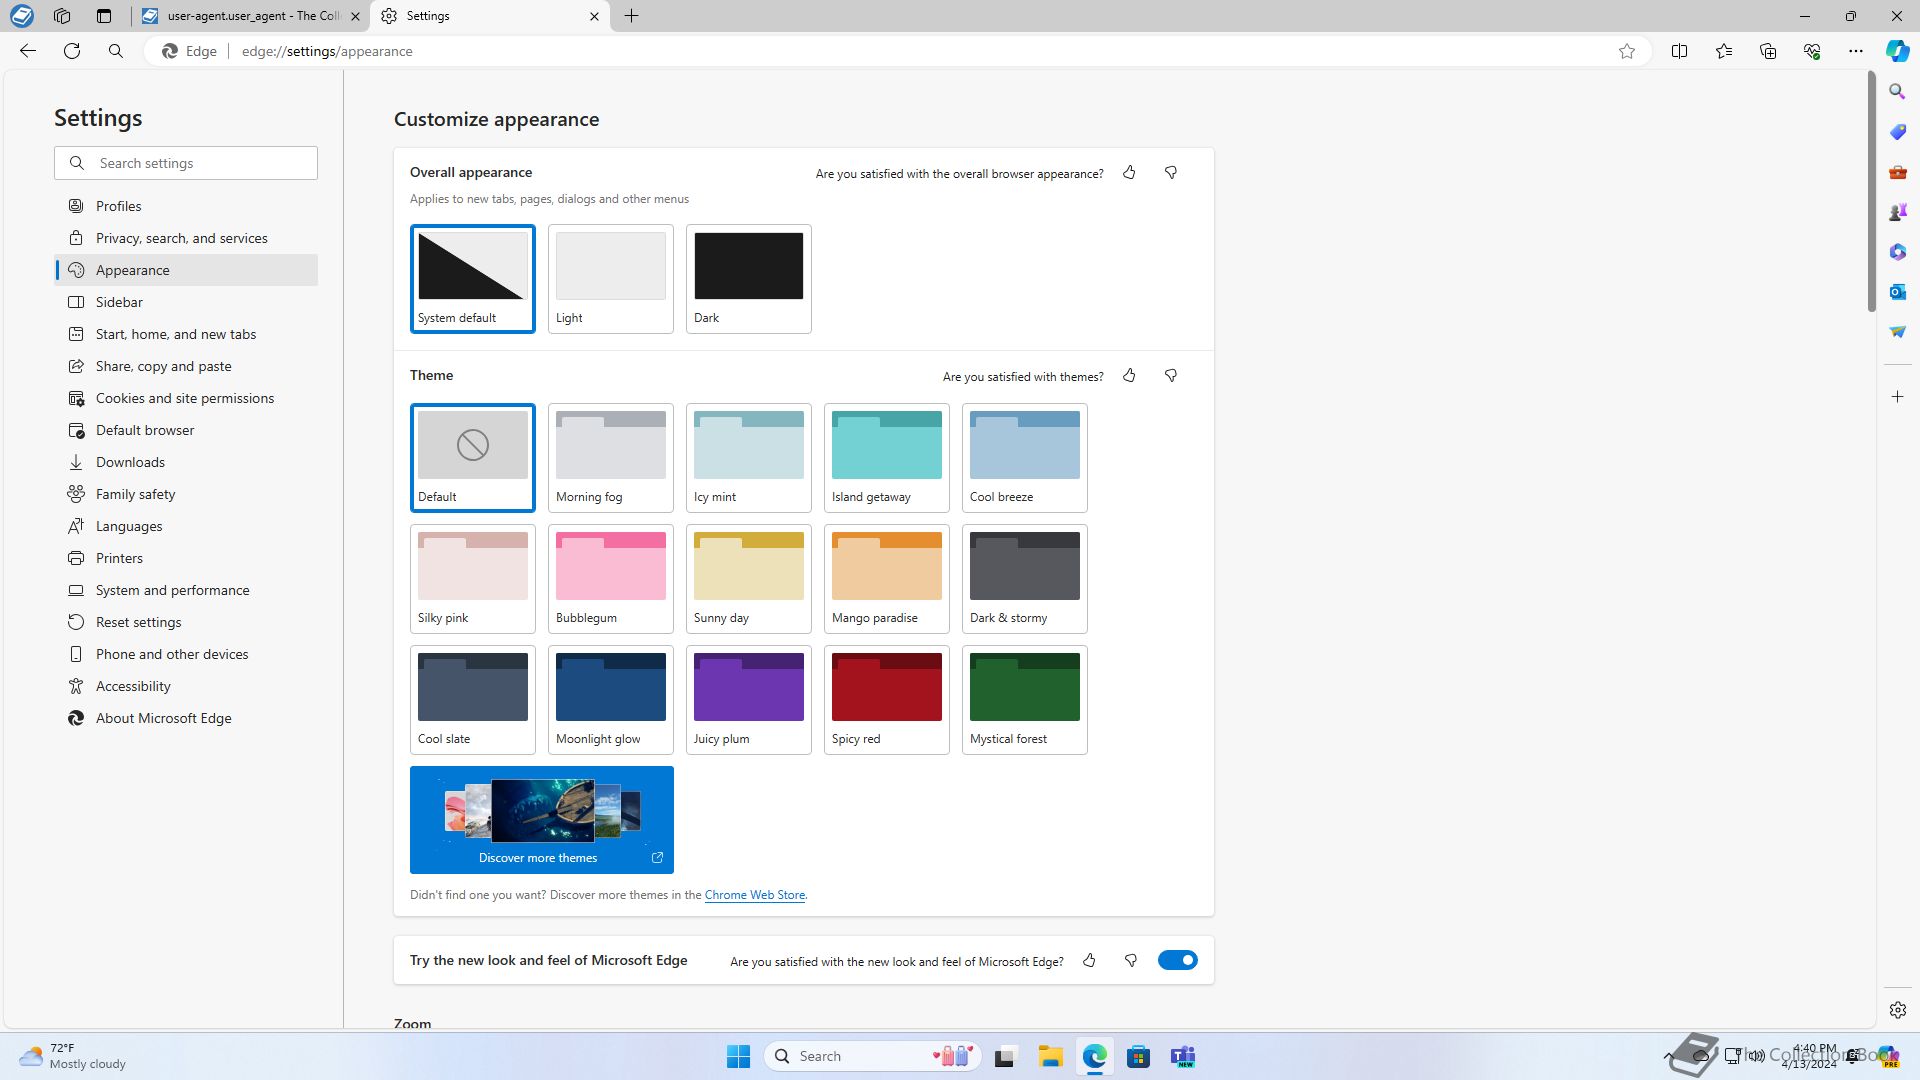Thumbs down the new look and feel

1131,961
